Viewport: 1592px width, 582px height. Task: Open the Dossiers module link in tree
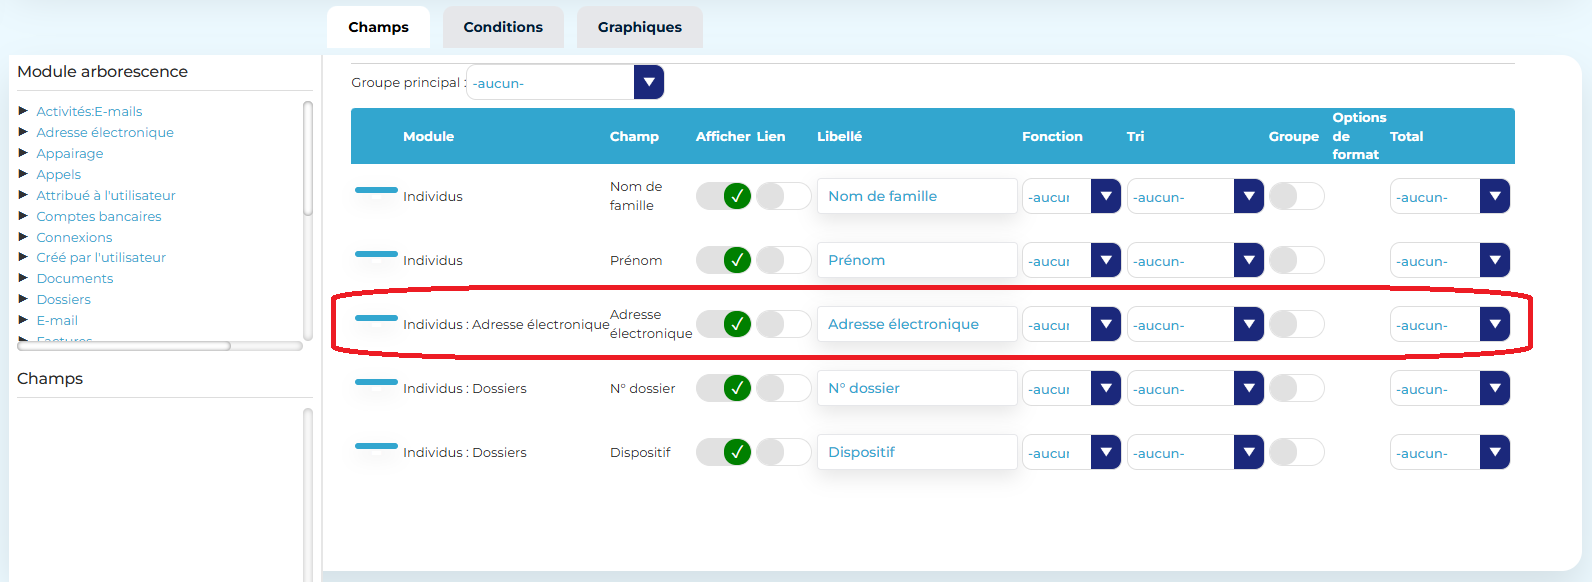click(63, 299)
